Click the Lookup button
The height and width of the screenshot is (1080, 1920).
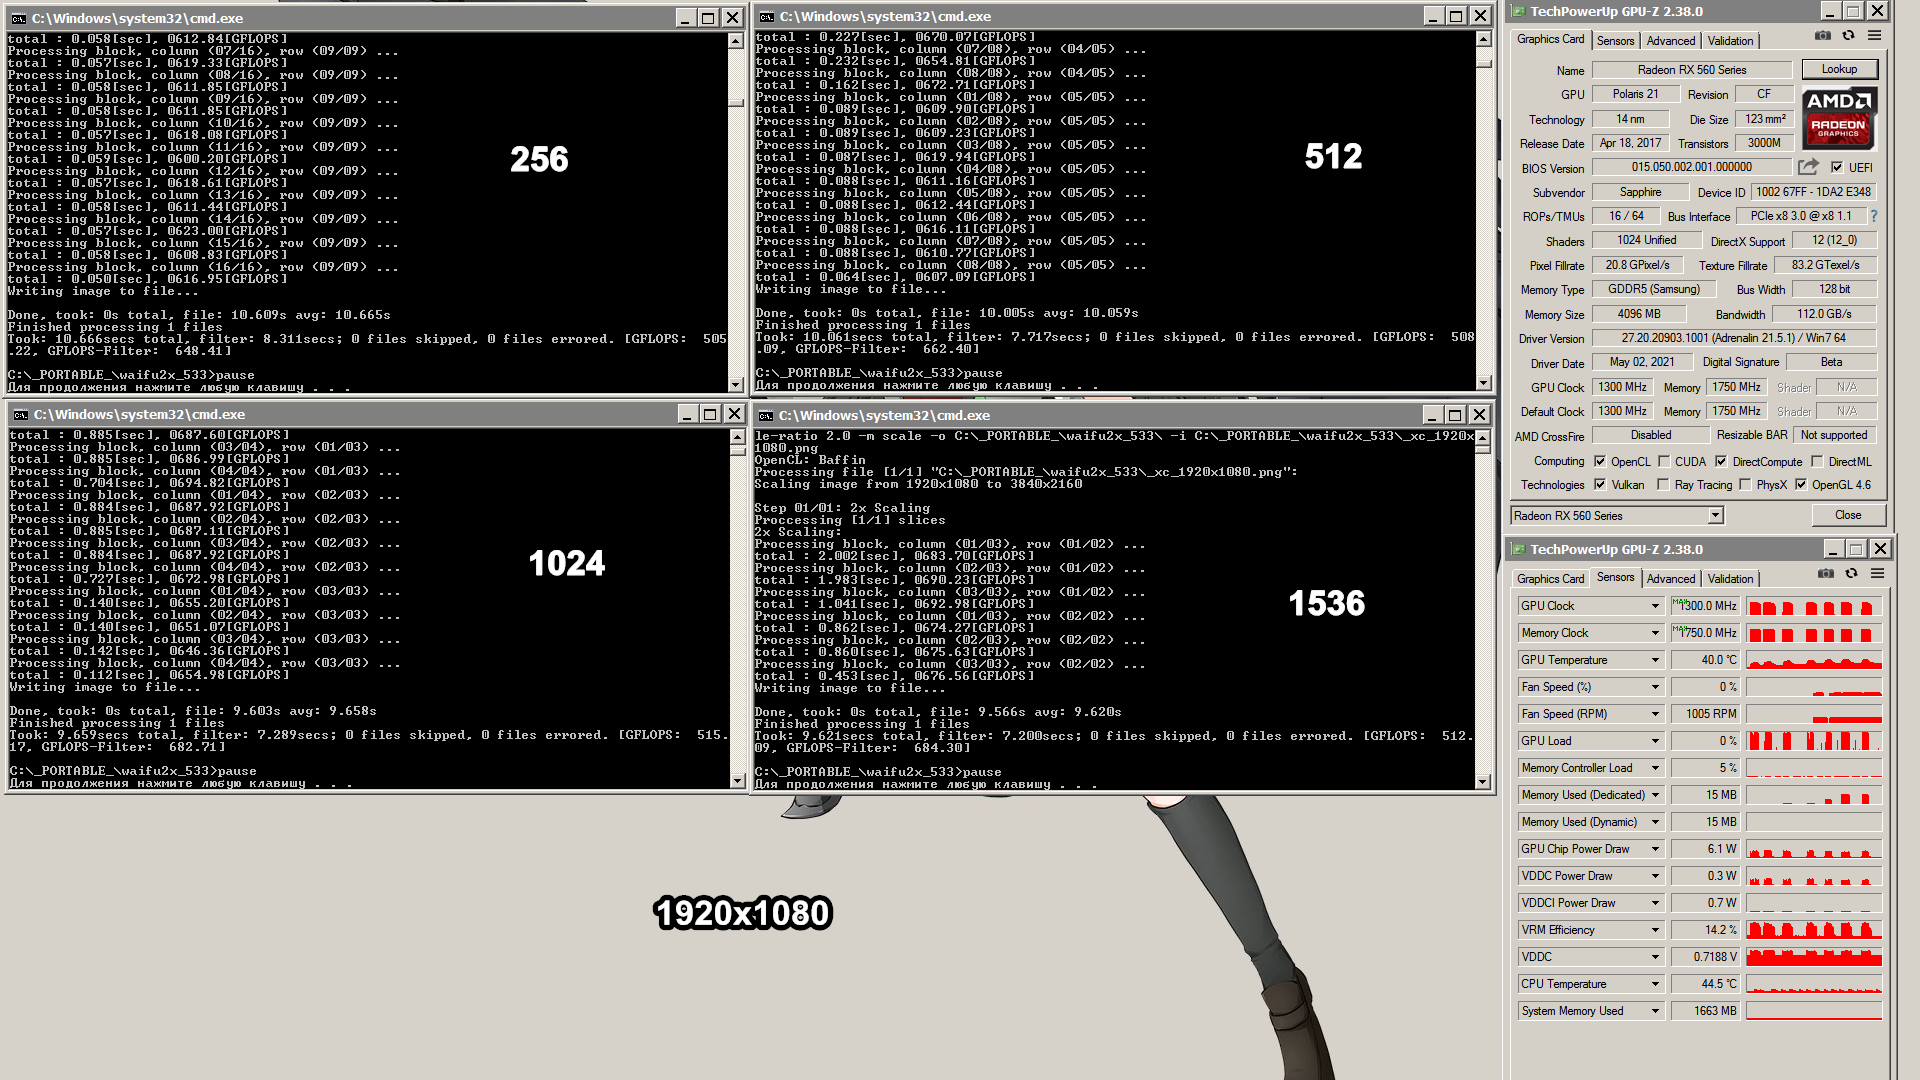(x=1839, y=69)
